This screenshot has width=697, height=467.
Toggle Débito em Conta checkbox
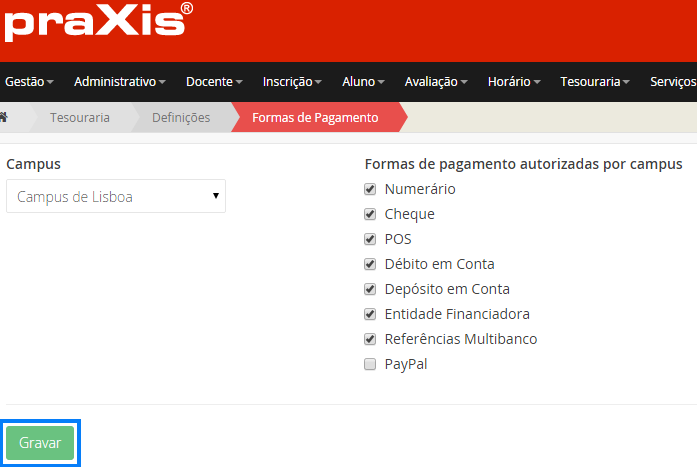[x=370, y=264]
